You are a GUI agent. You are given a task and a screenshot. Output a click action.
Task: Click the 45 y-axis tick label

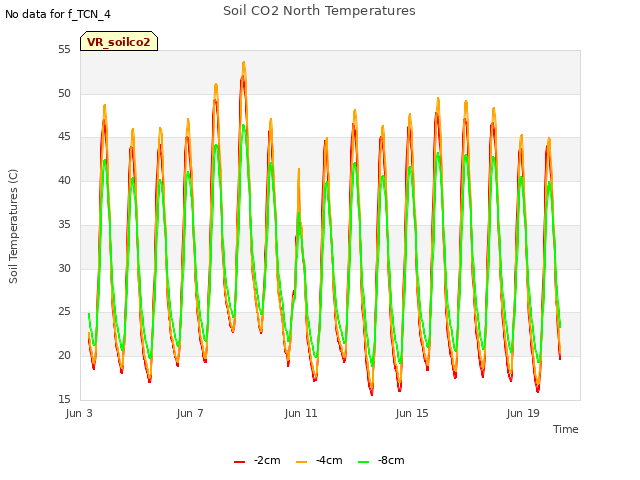point(64,137)
